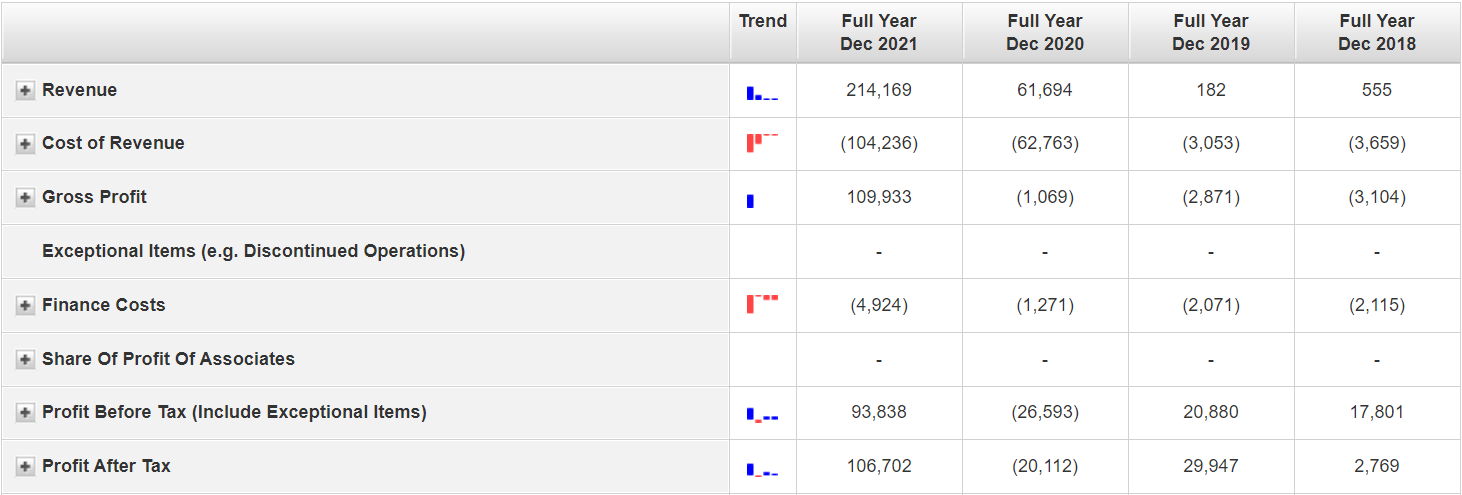1462x495 pixels.
Task: Click the Full Year Dec 2019 header
Action: point(1211,32)
